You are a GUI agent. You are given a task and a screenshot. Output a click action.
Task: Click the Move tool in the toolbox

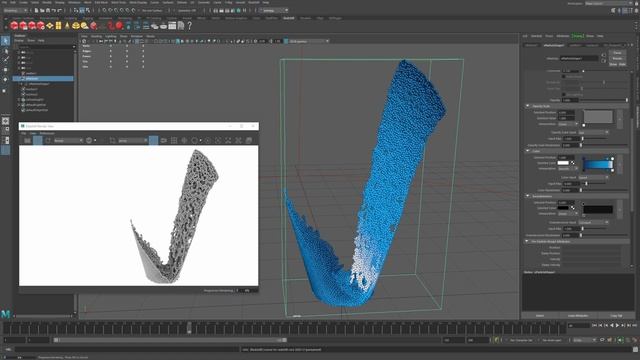(5, 70)
